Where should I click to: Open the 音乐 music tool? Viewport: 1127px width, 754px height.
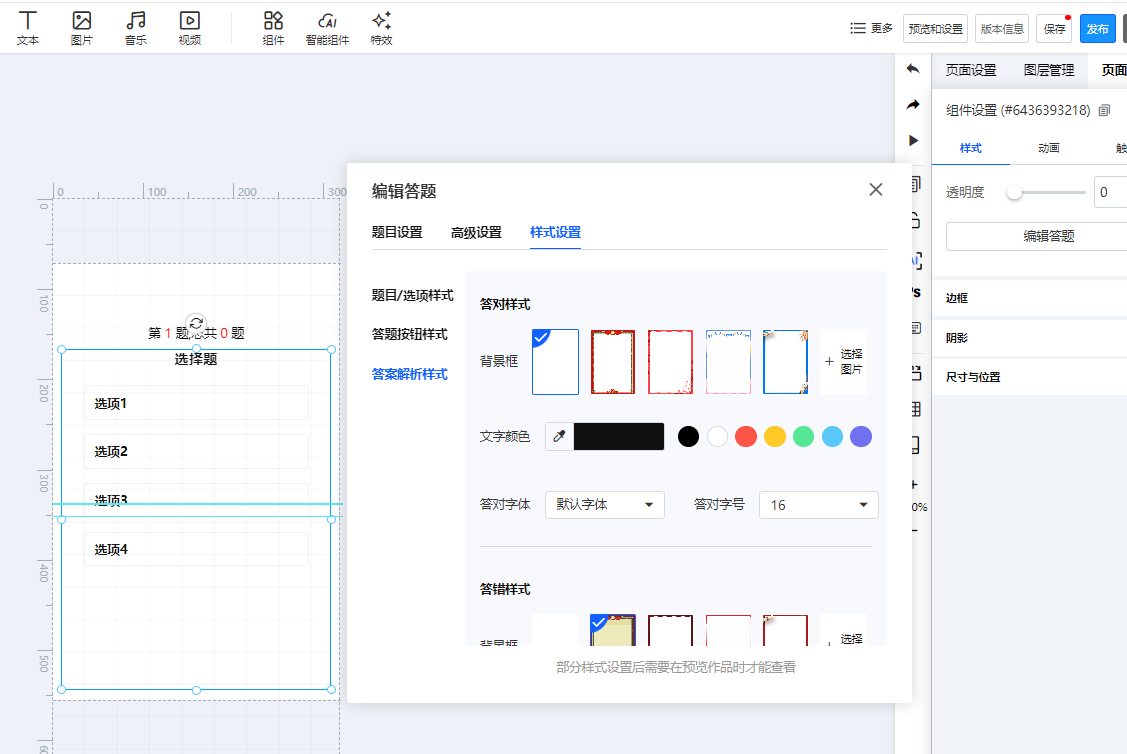click(x=136, y=28)
